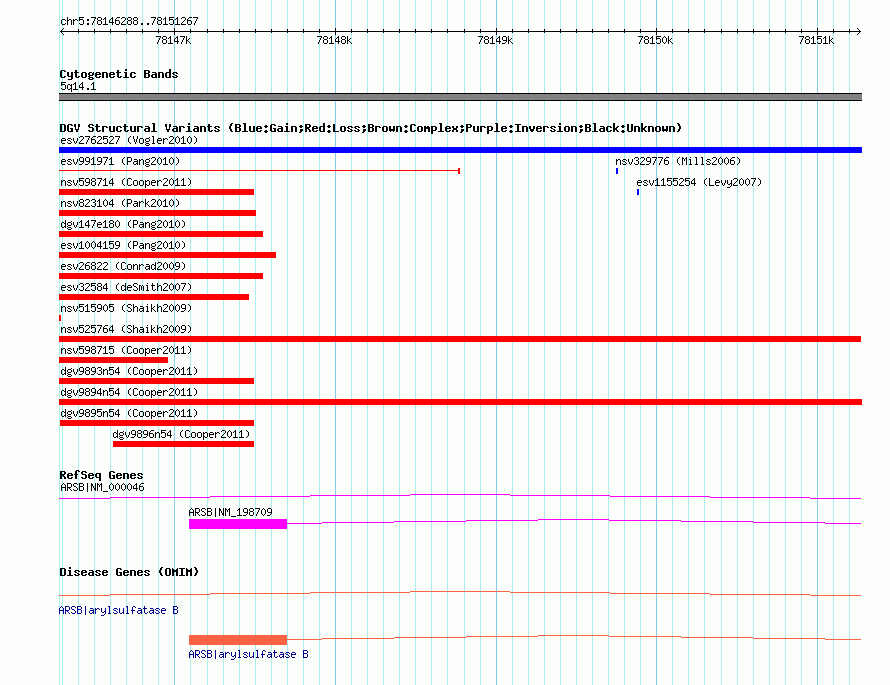This screenshot has width=890, height=685.
Task: Select the dgv147e180 (Pang2010) red bar
Action: tap(161, 234)
